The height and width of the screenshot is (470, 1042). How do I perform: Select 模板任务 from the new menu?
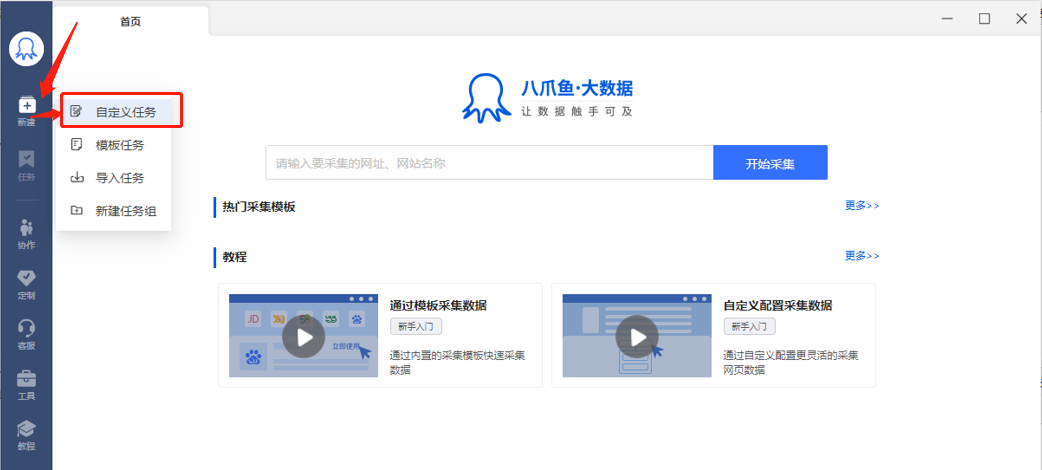114,145
